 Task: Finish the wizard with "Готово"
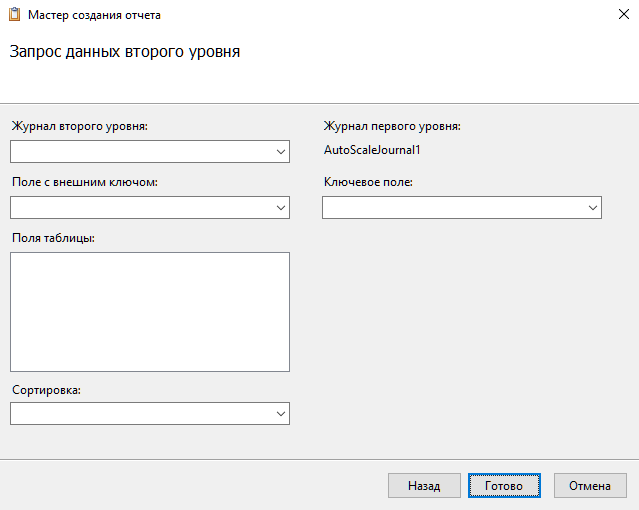pyautogui.click(x=504, y=486)
